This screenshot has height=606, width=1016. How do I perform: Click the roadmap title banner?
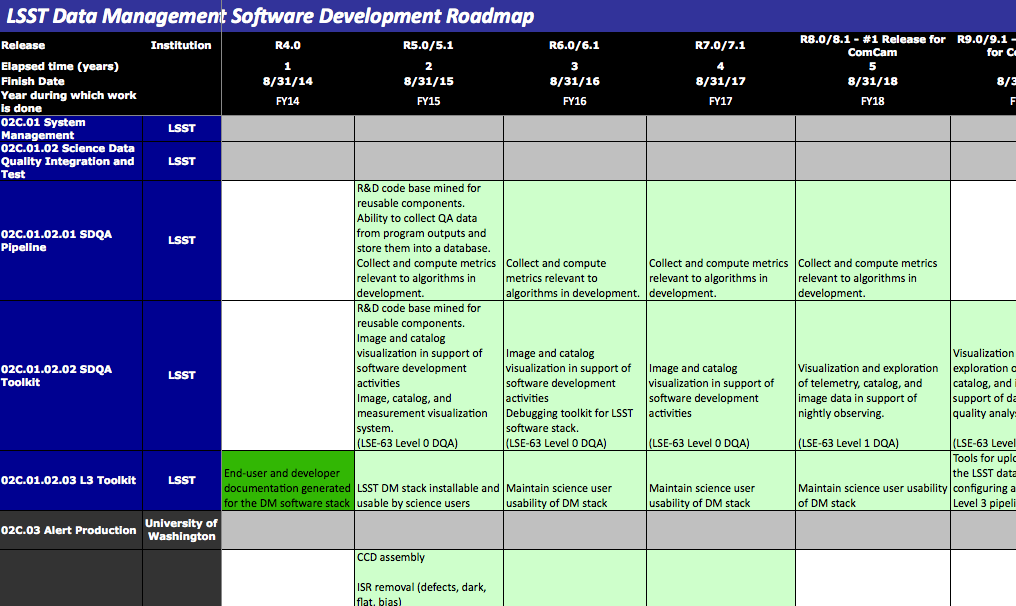(270, 16)
